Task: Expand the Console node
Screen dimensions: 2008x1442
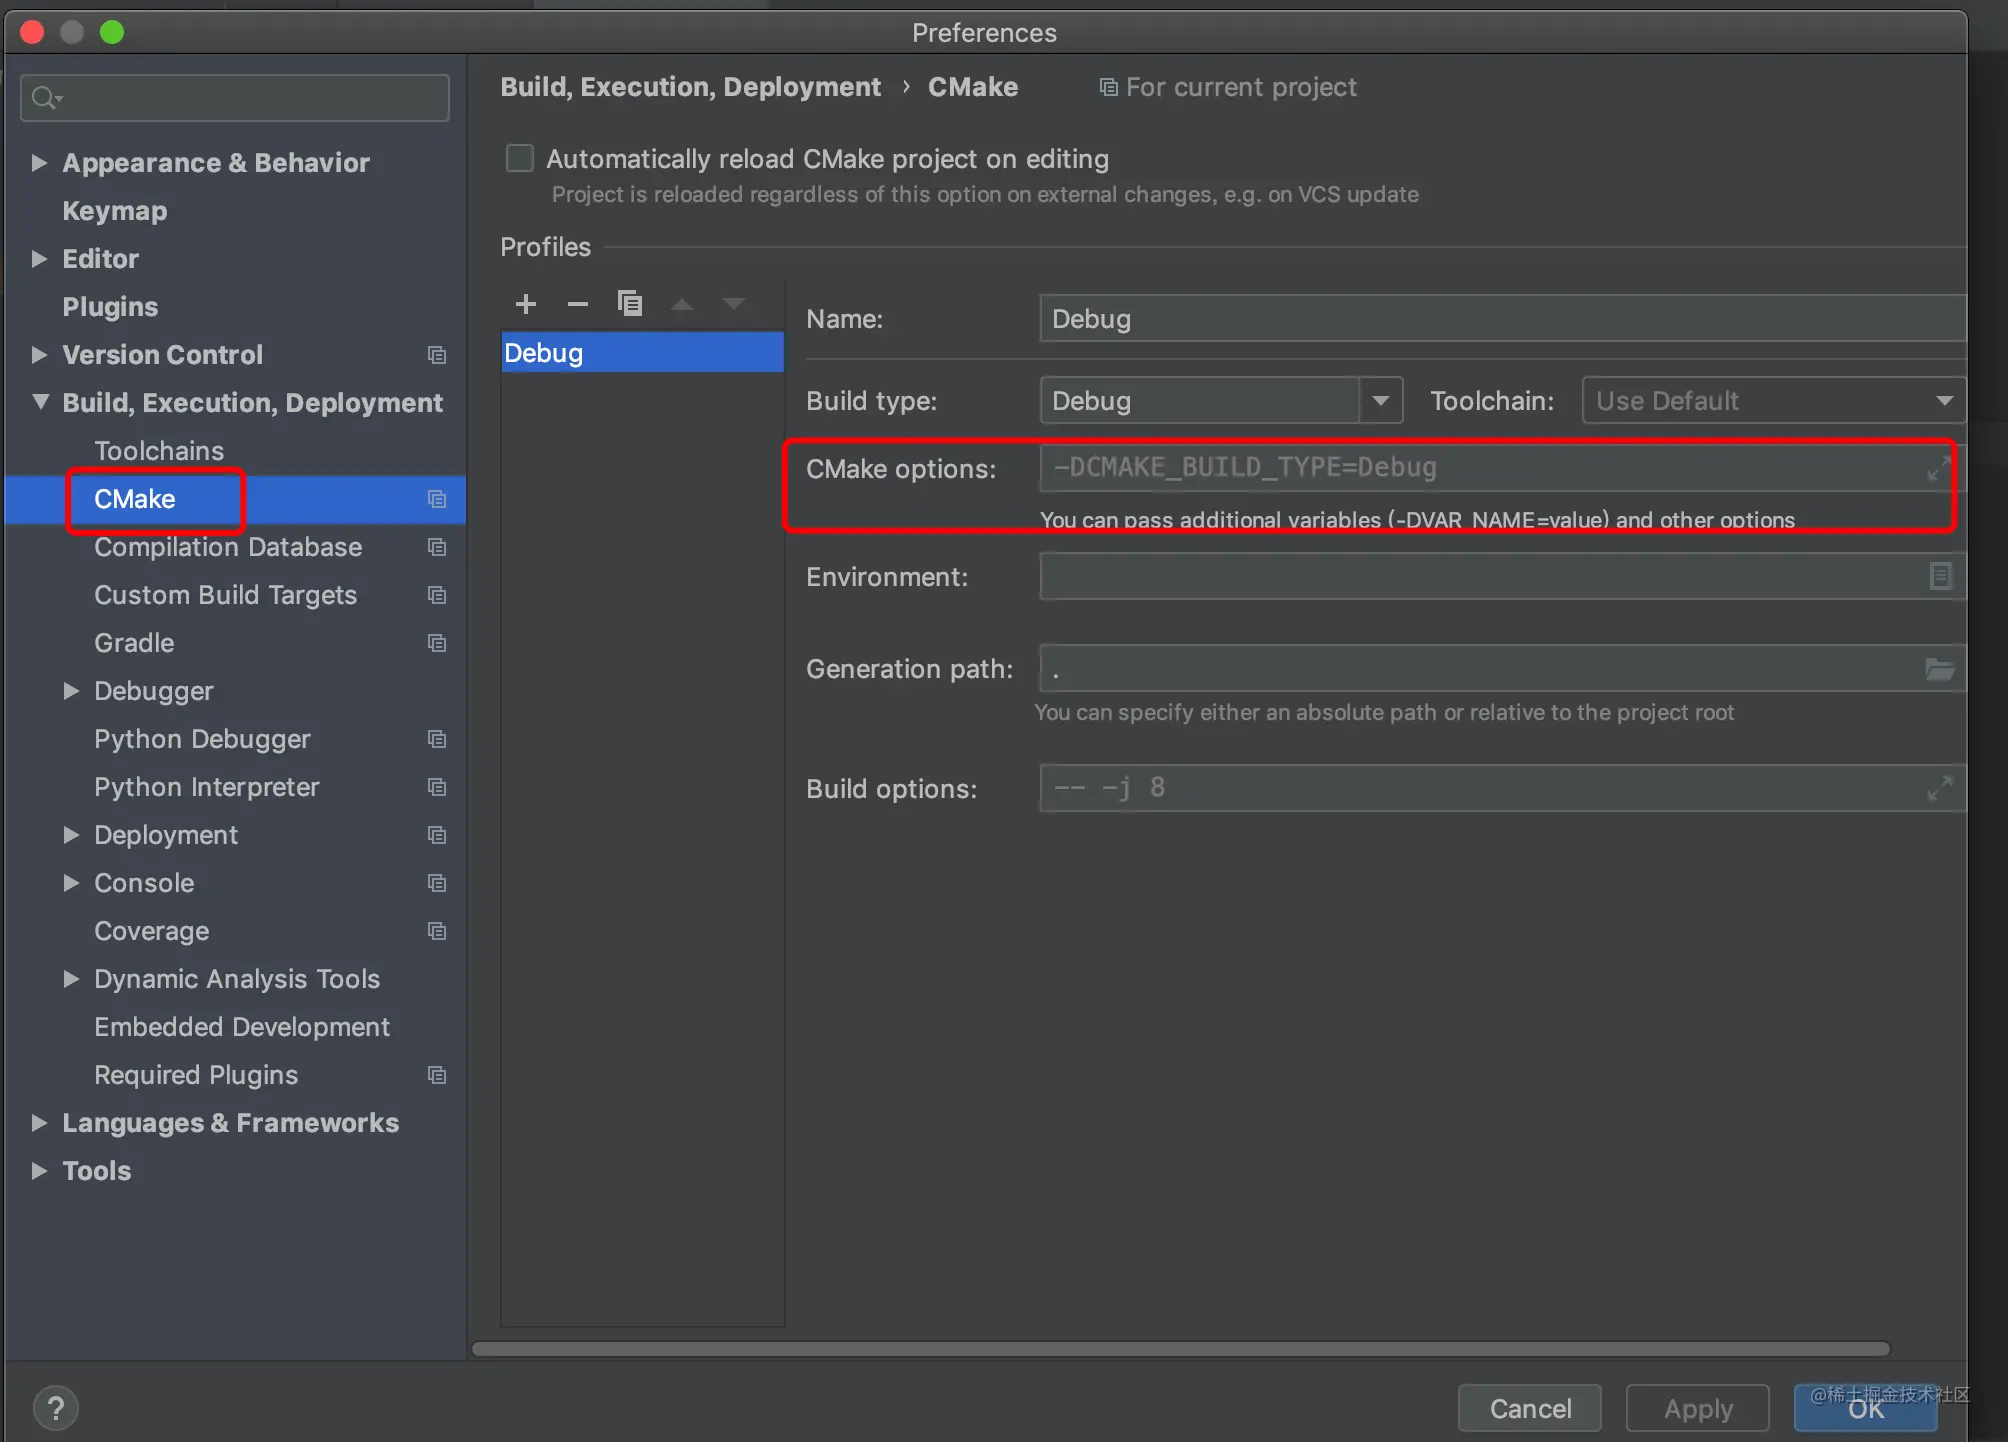Action: pos(71,882)
